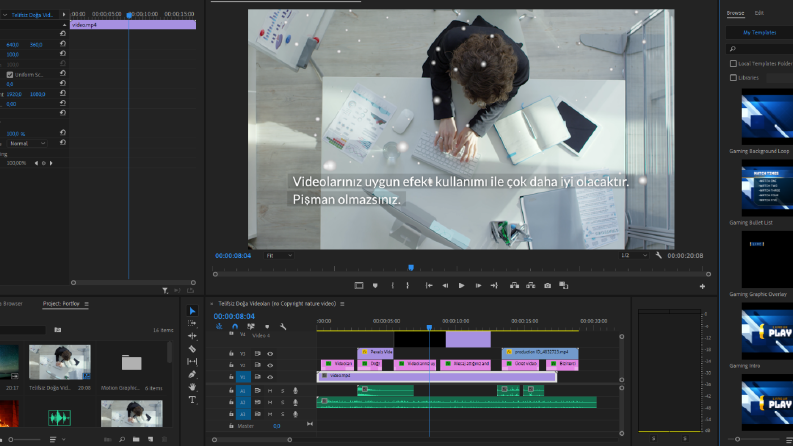Click the Mark In icon

point(392,286)
